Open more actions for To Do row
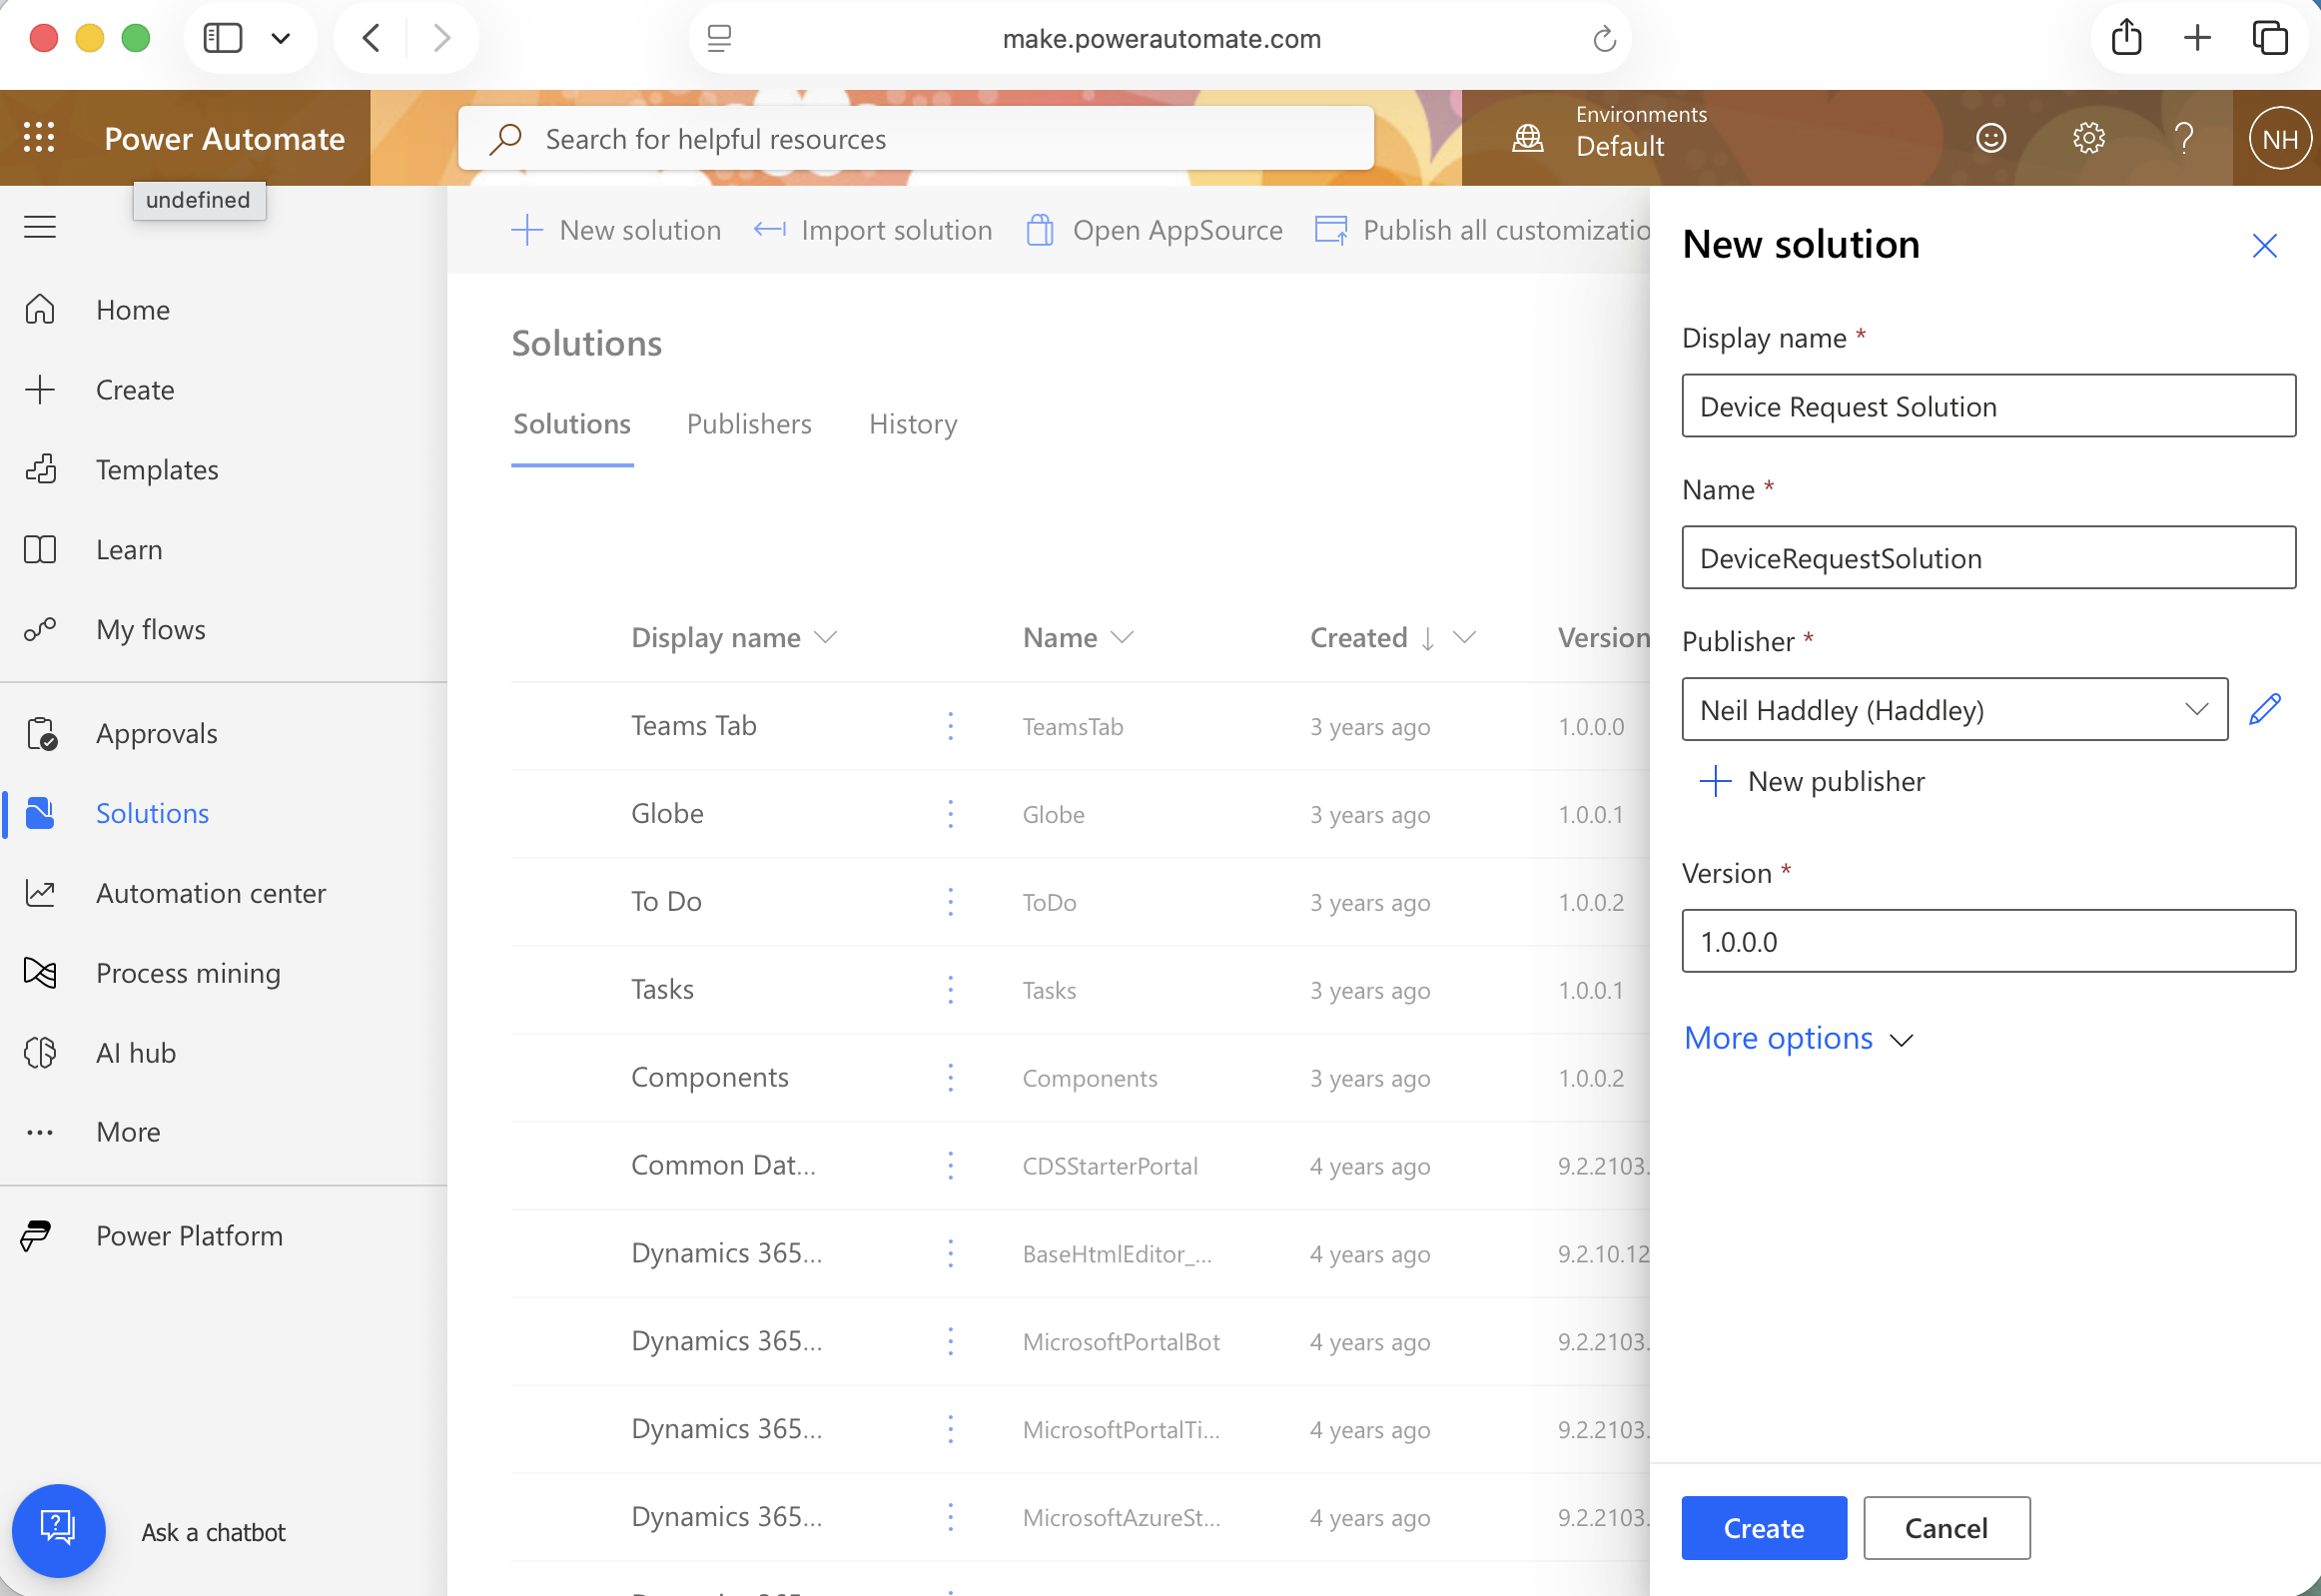 (950, 902)
